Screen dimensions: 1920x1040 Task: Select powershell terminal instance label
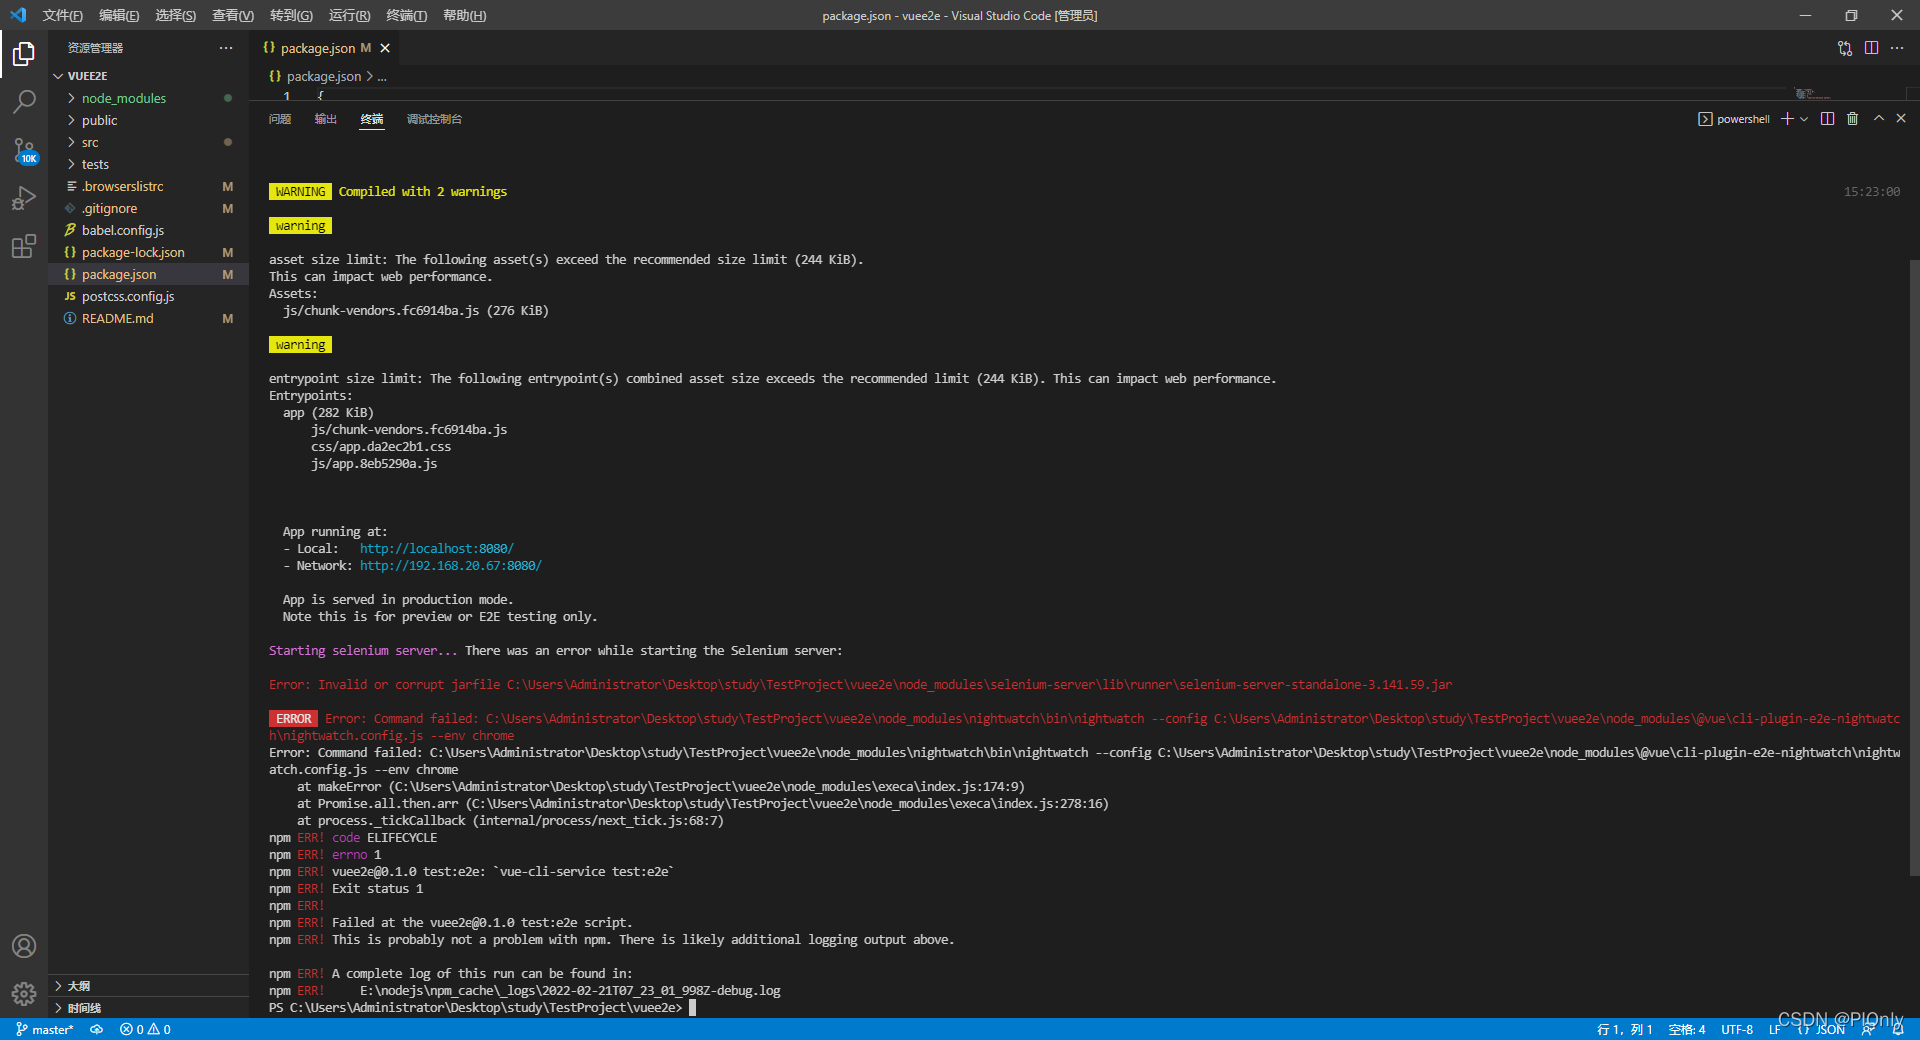click(x=1734, y=119)
